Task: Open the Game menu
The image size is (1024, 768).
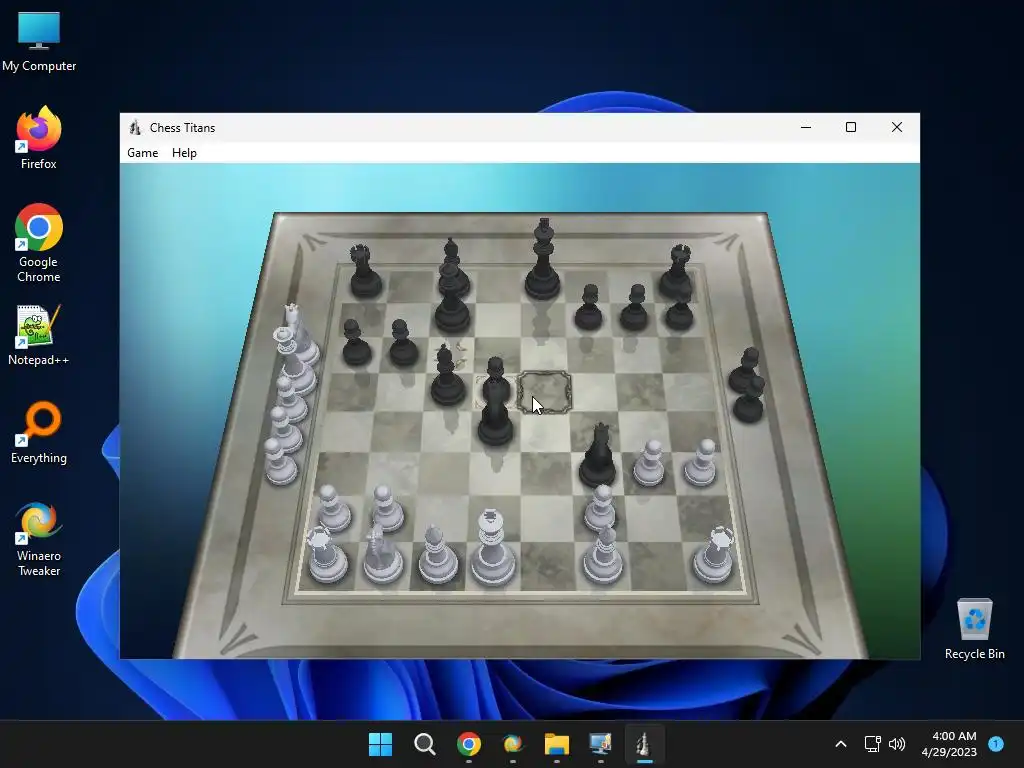Action: [x=142, y=153]
